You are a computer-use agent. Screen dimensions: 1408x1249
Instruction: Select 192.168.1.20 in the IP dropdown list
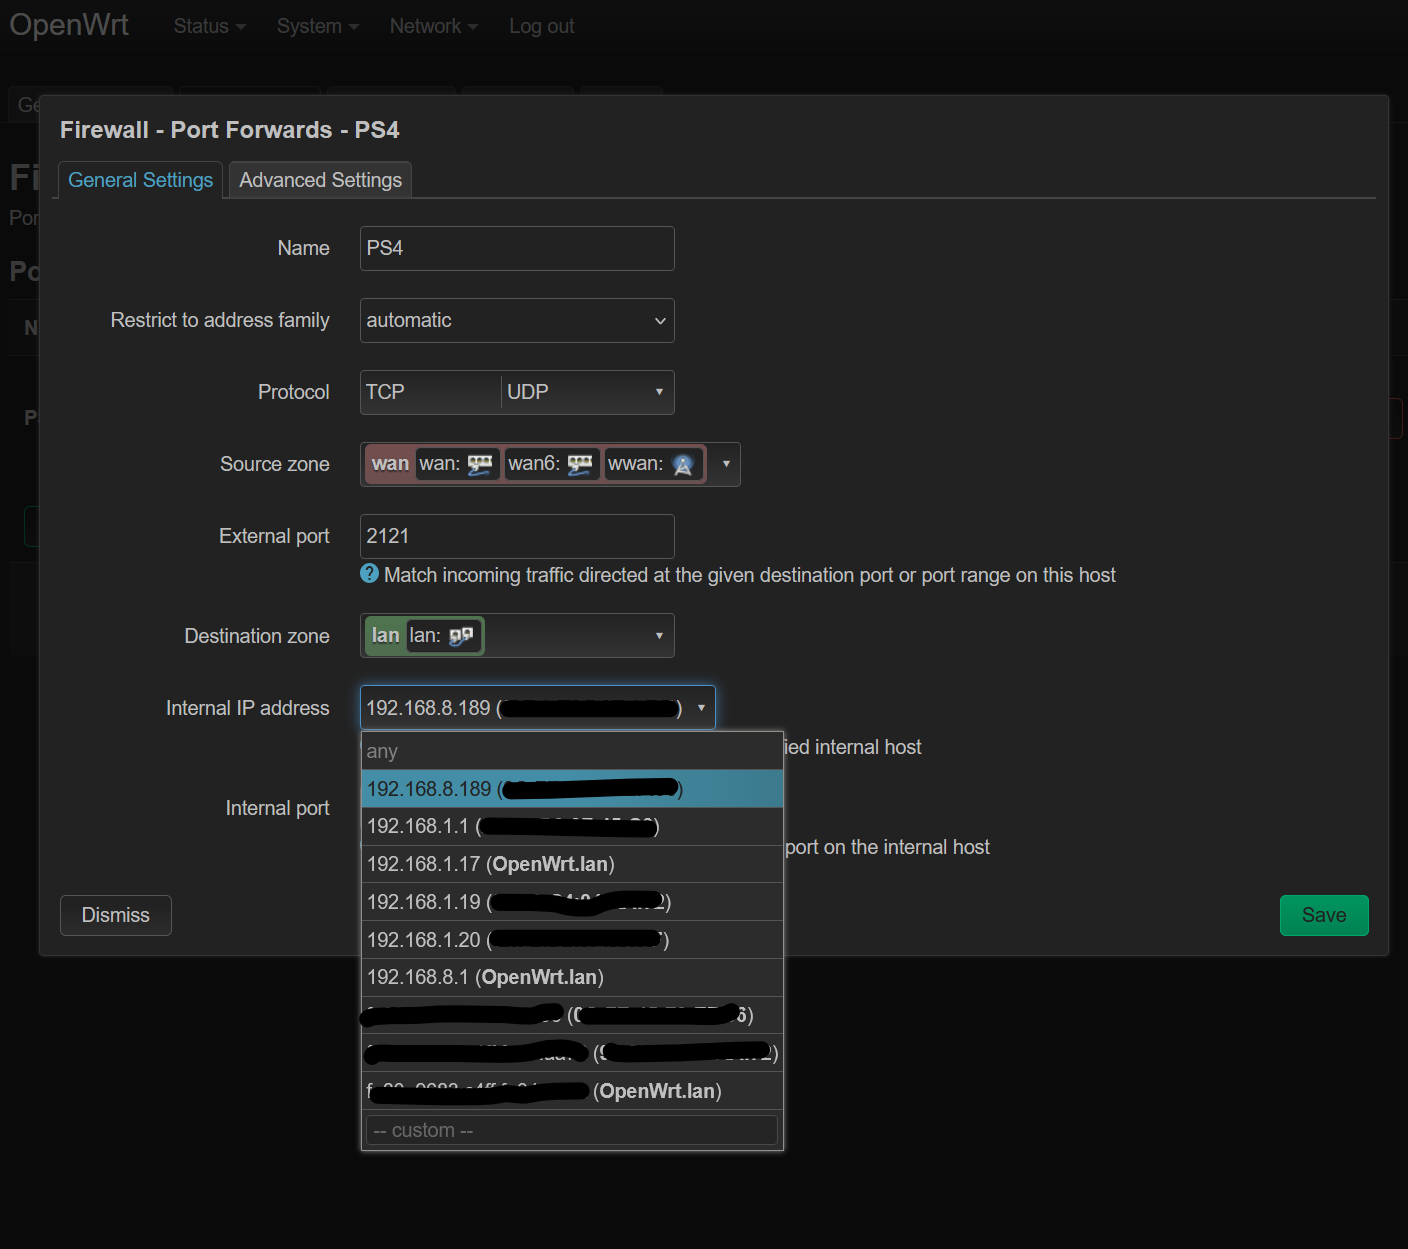click(572, 940)
